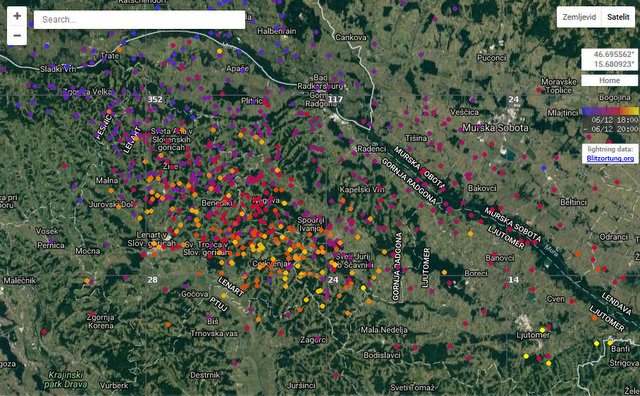Viewport: 640px width, 396px height.
Task: Click the Murska Sobota city label
Action: click(495, 128)
